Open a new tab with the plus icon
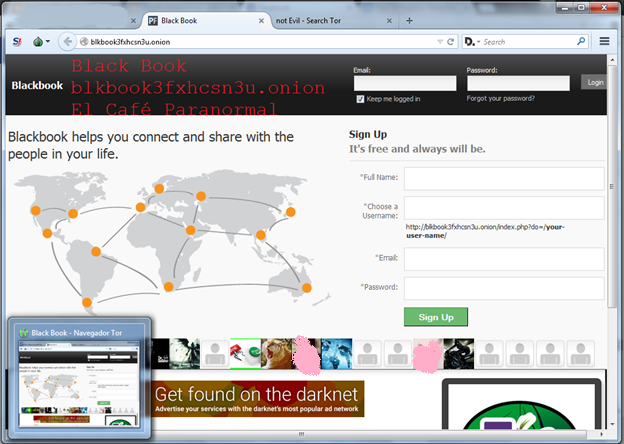The width and height of the screenshot is (624, 444). point(409,21)
